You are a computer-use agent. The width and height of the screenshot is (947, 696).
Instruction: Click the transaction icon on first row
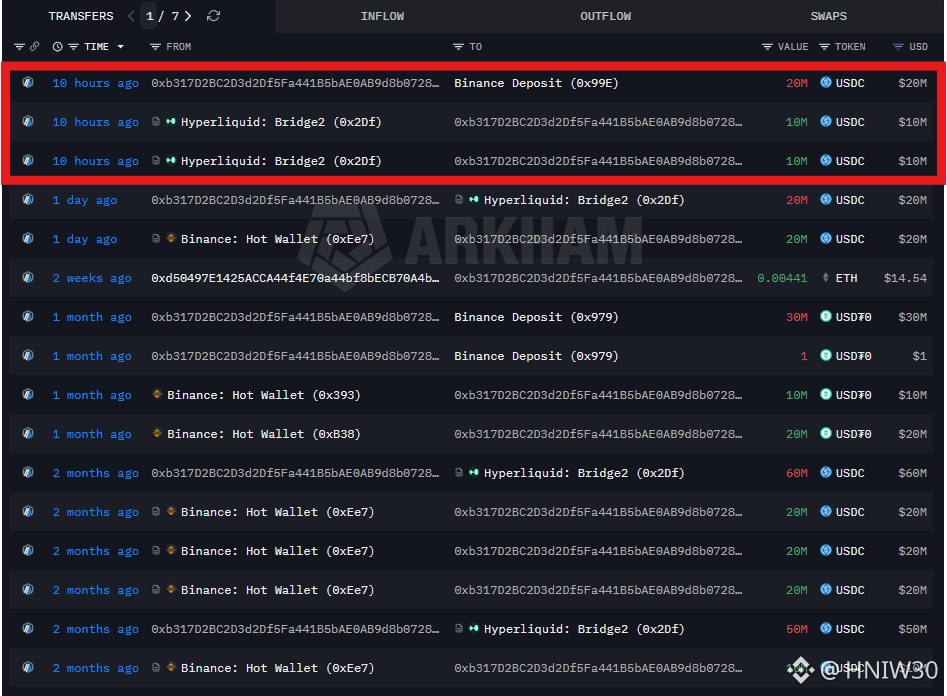[28, 83]
